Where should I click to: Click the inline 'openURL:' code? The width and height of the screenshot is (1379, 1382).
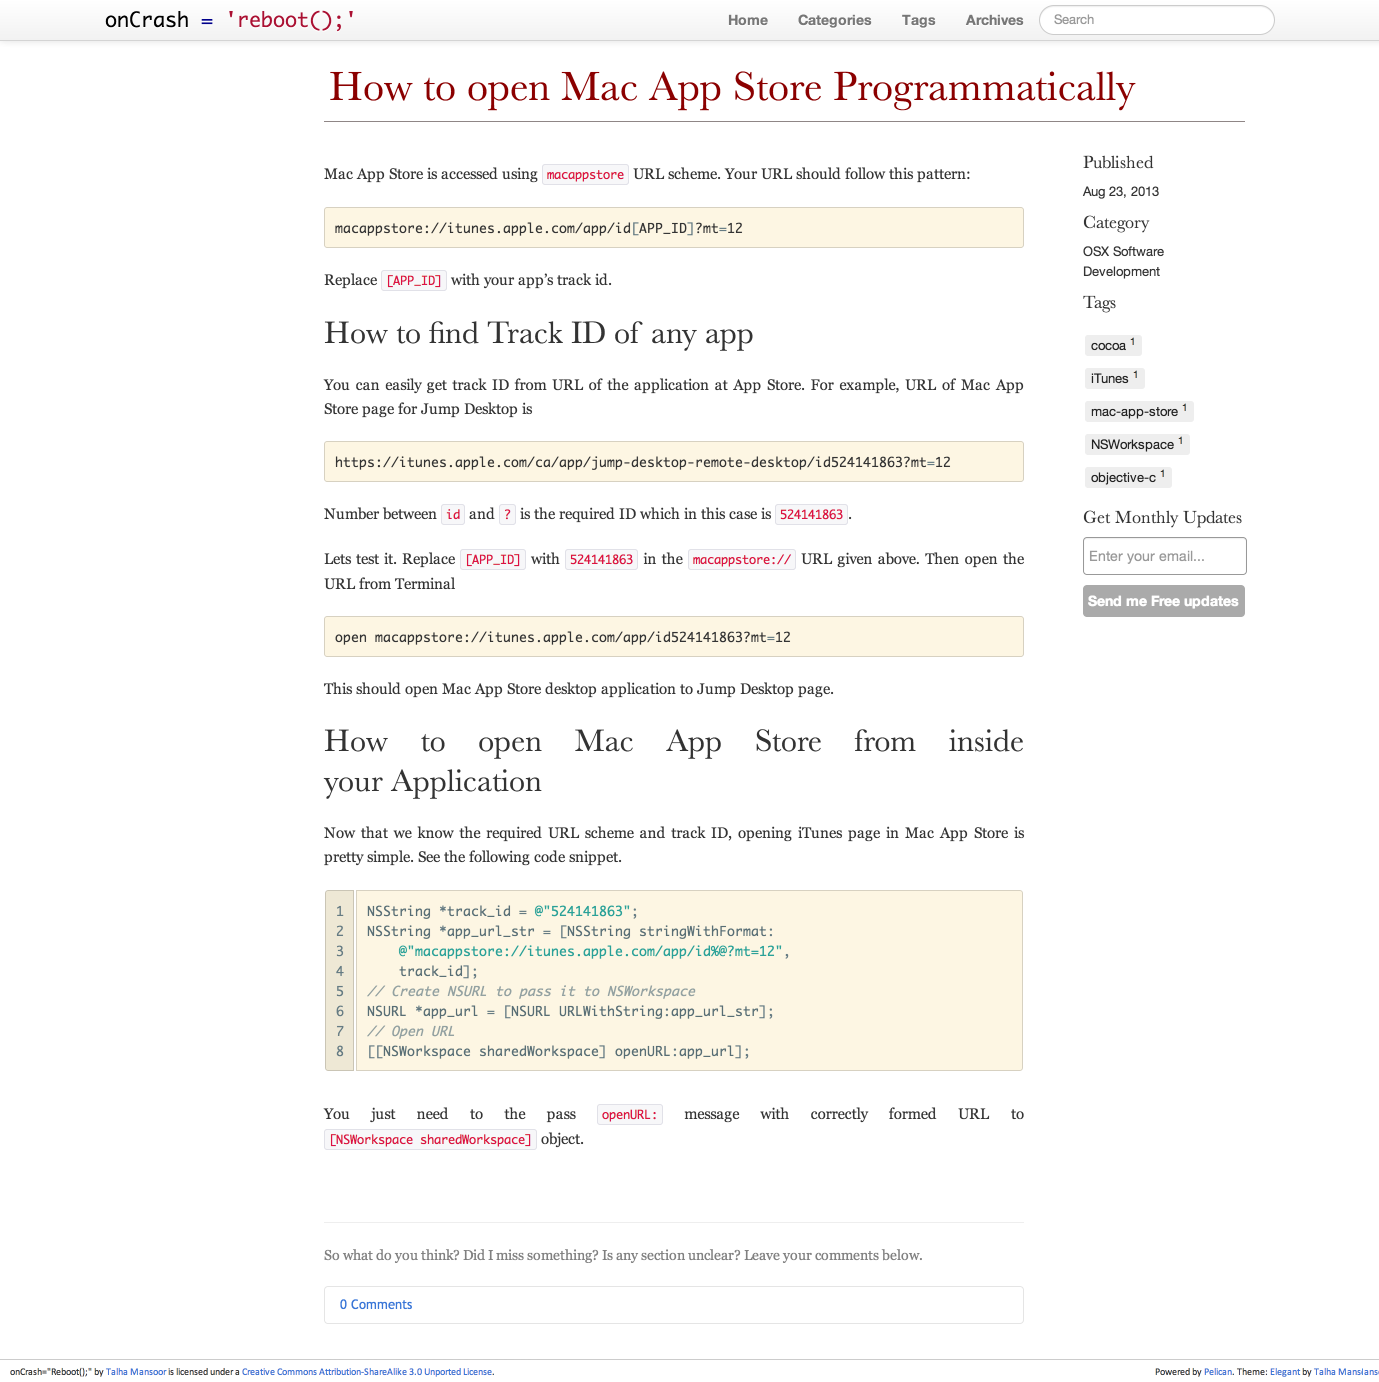(x=629, y=1114)
